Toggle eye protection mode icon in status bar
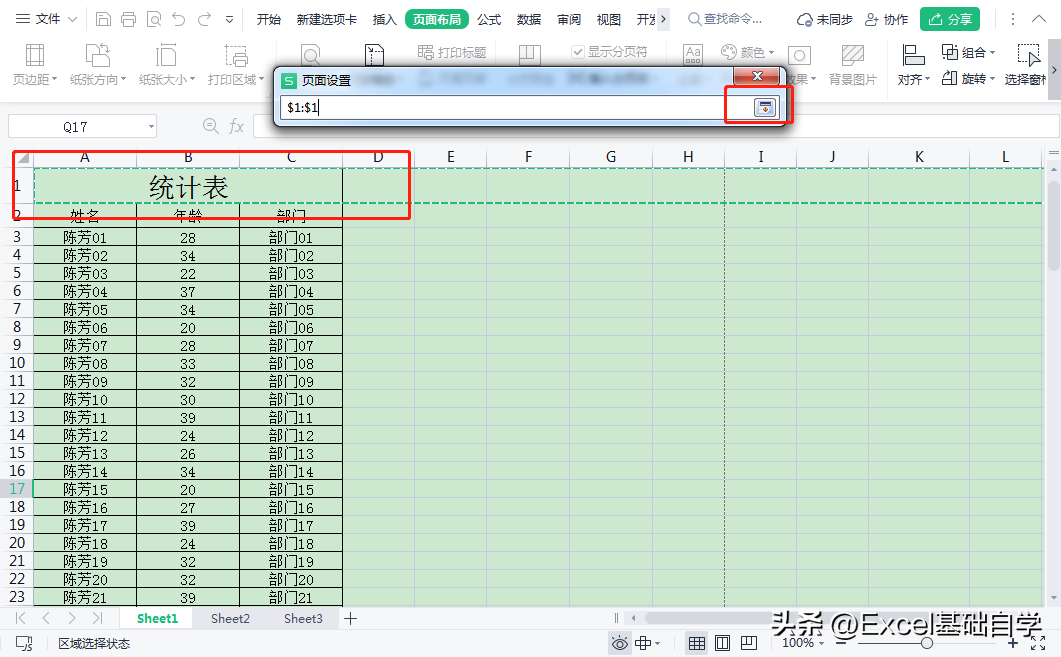1061x657 pixels. click(620, 643)
